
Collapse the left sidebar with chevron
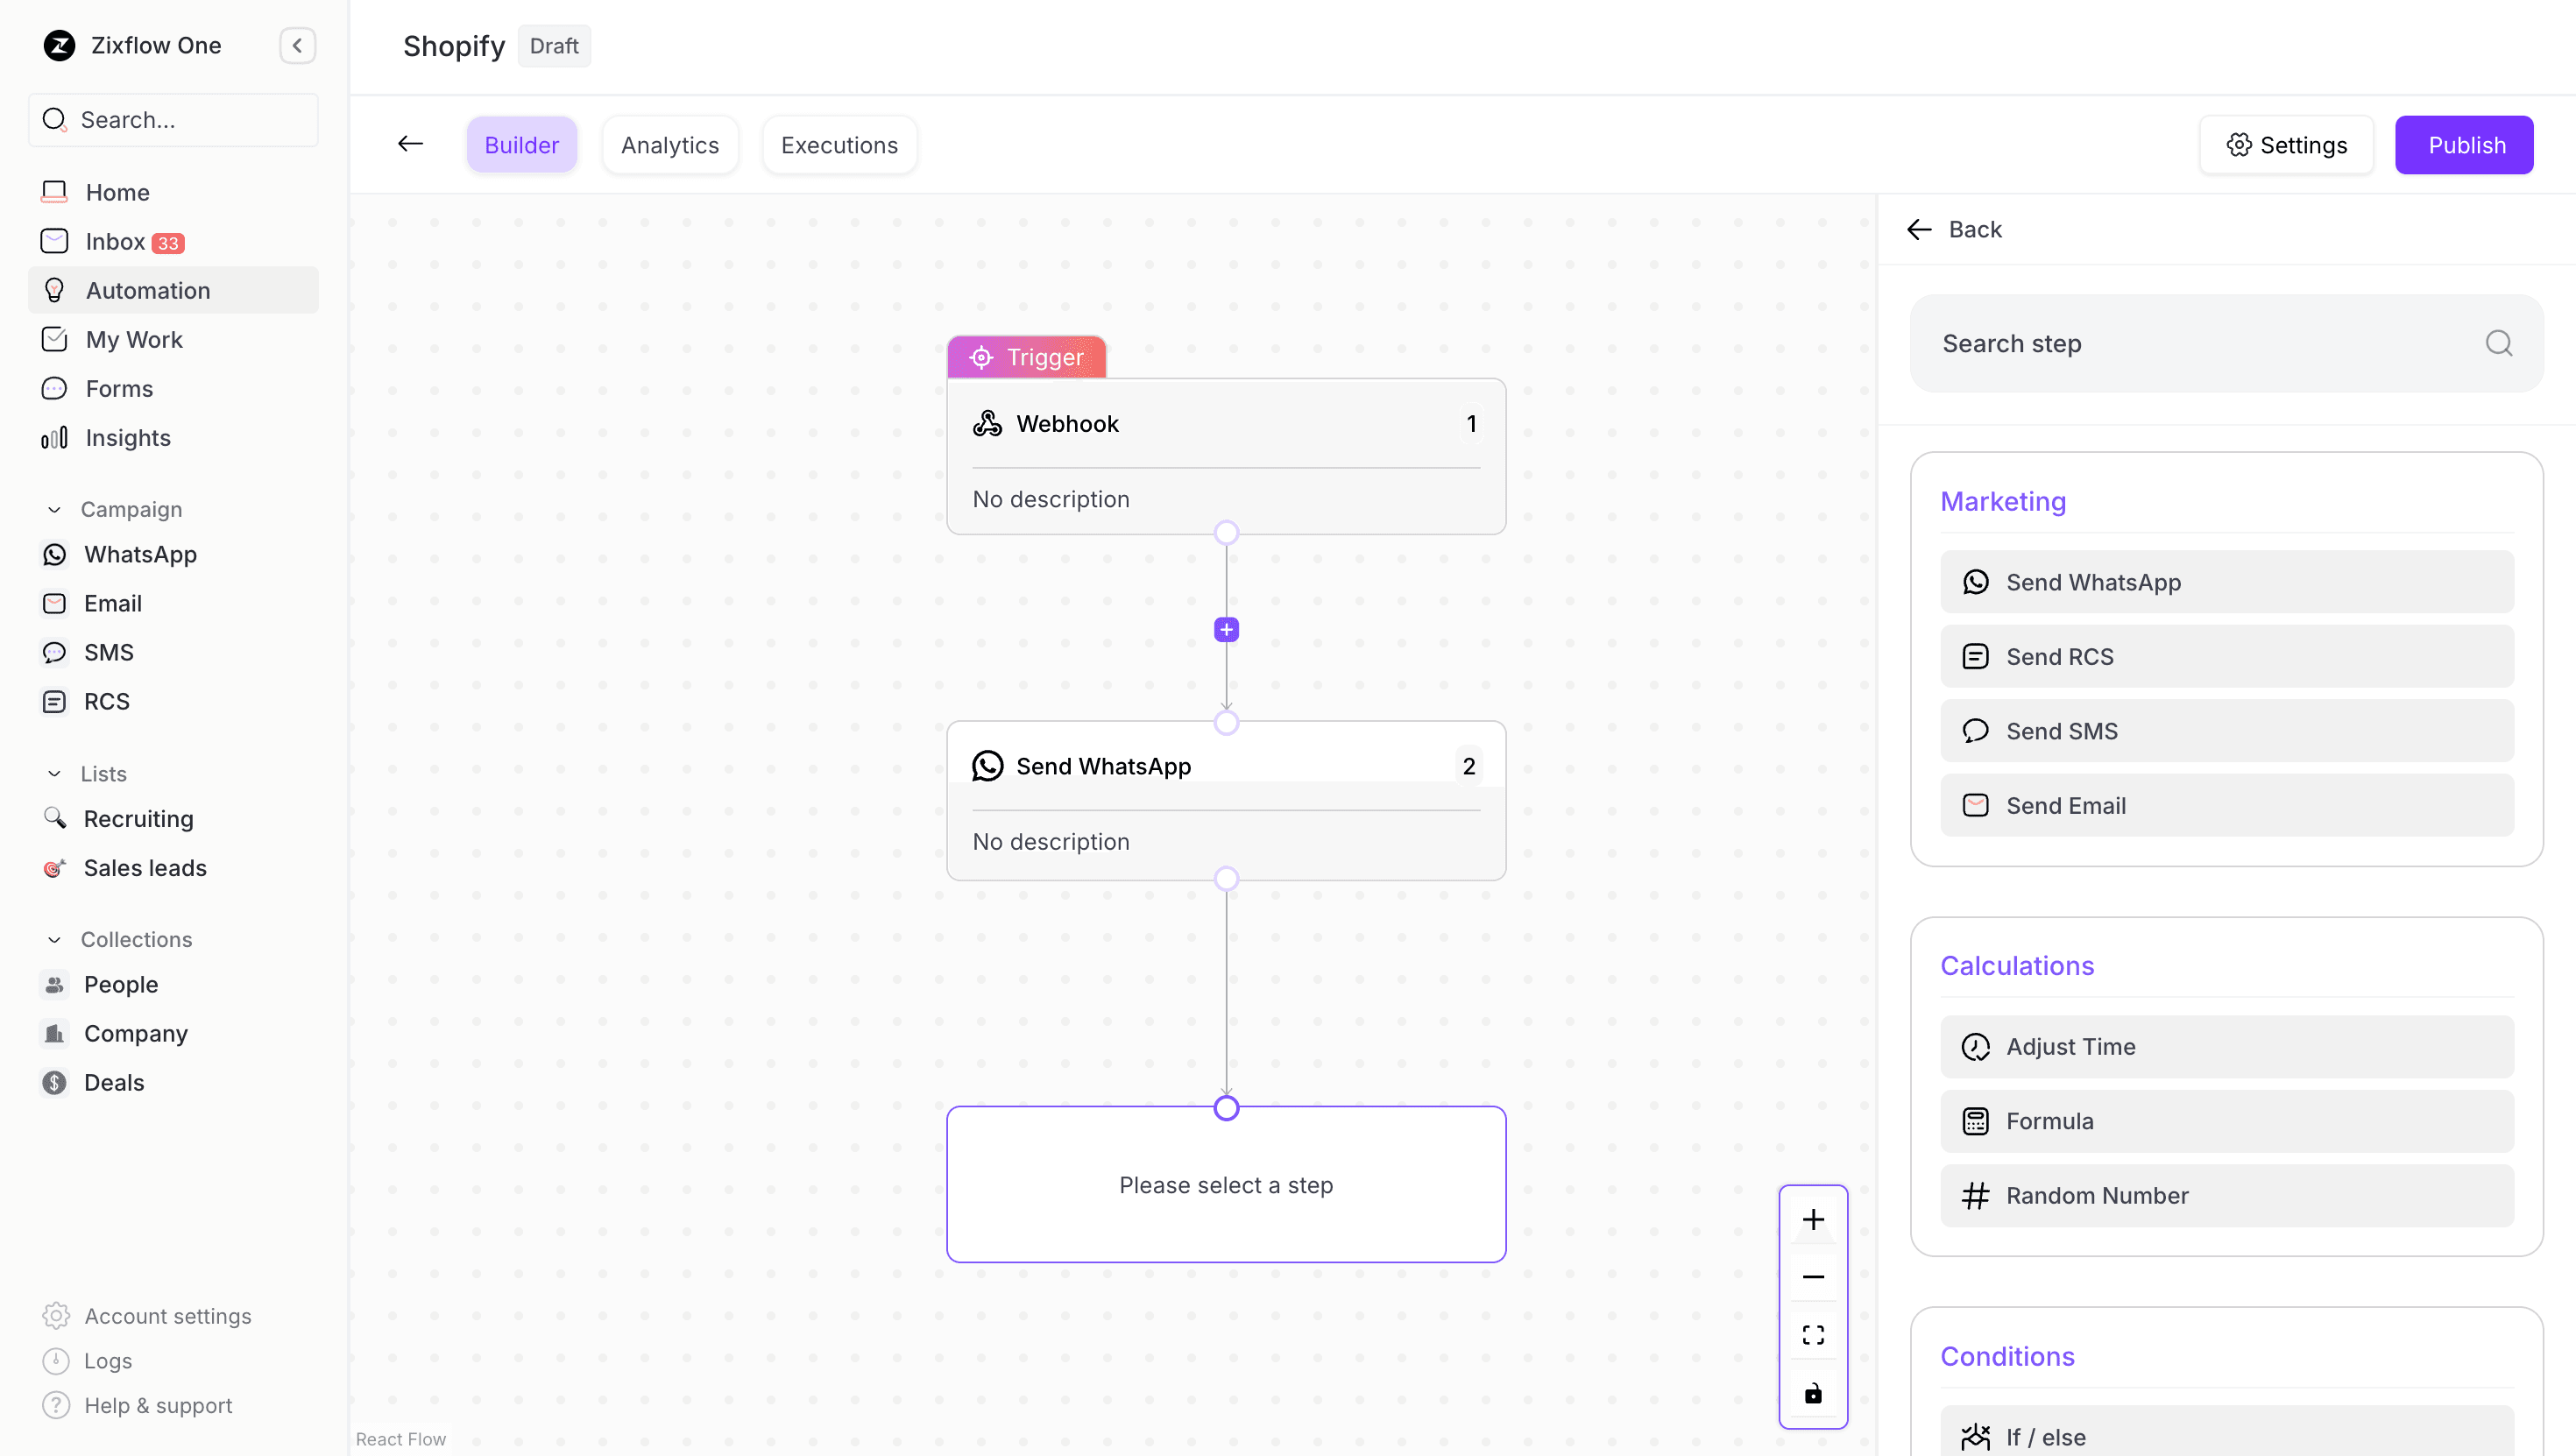pyautogui.click(x=296, y=45)
